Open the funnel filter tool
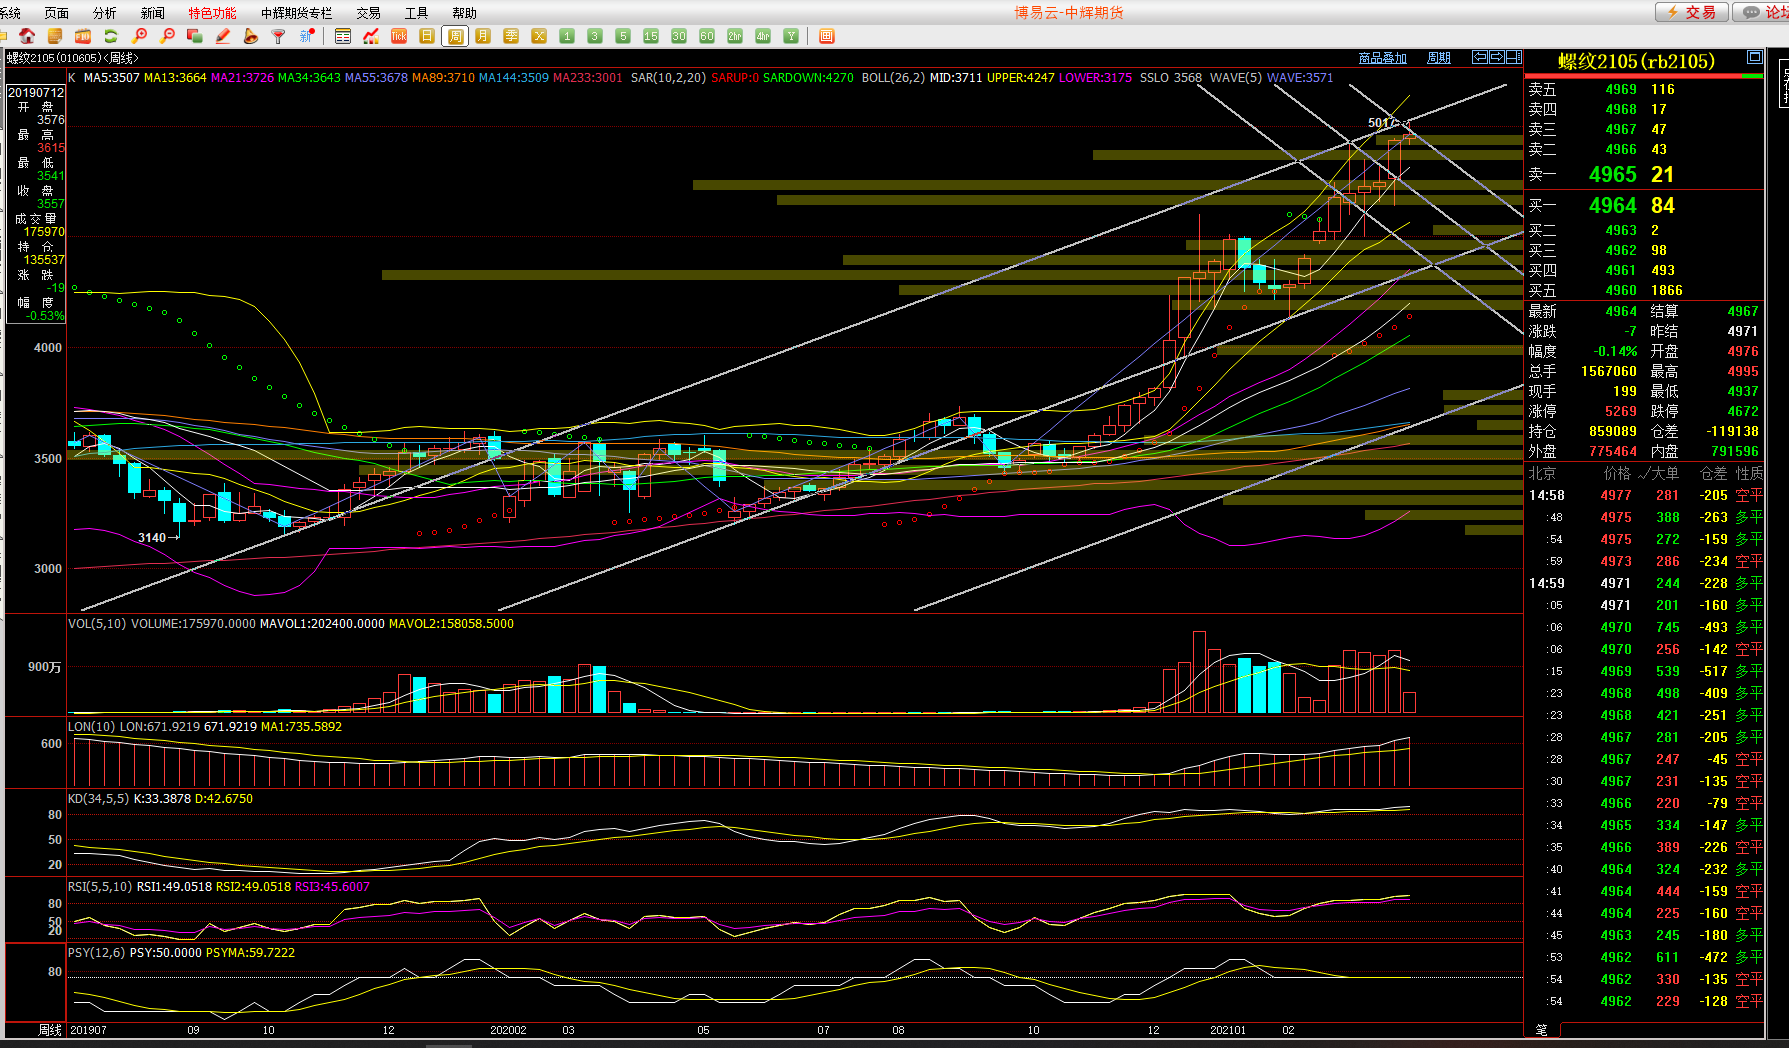 (279, 36)
